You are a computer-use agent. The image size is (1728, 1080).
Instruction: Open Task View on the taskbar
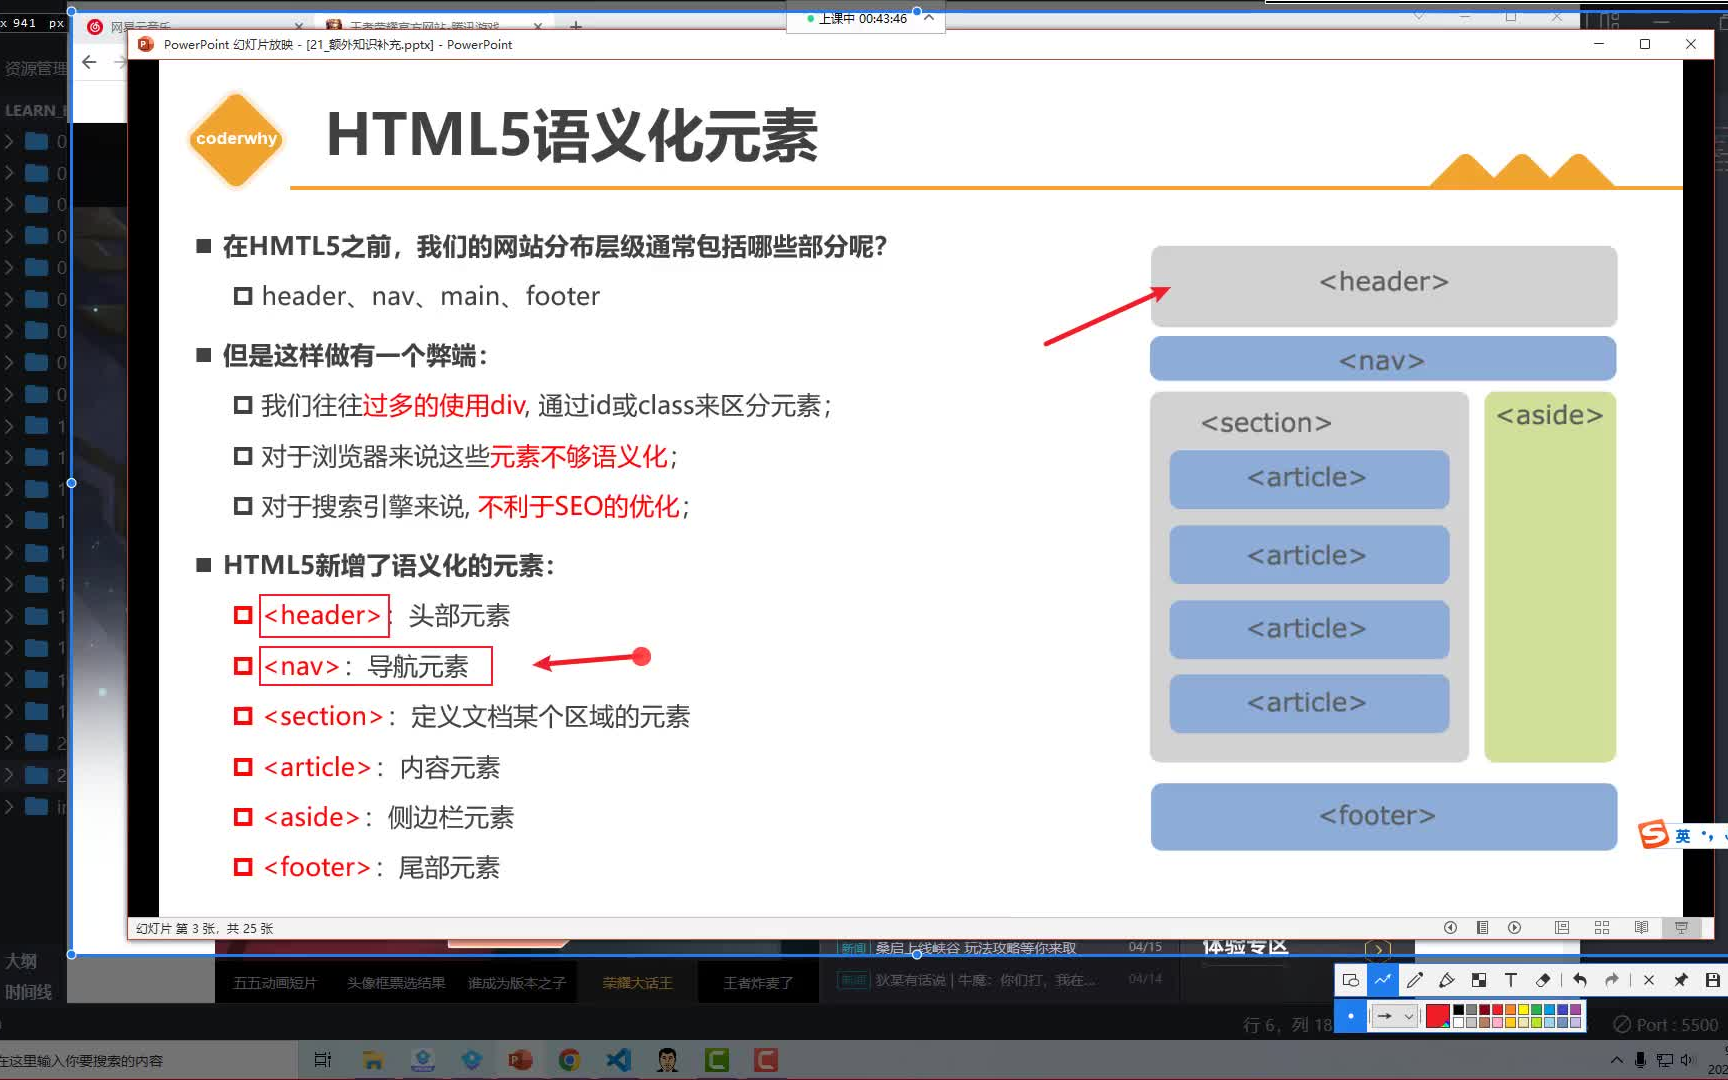pos(322,1060)
